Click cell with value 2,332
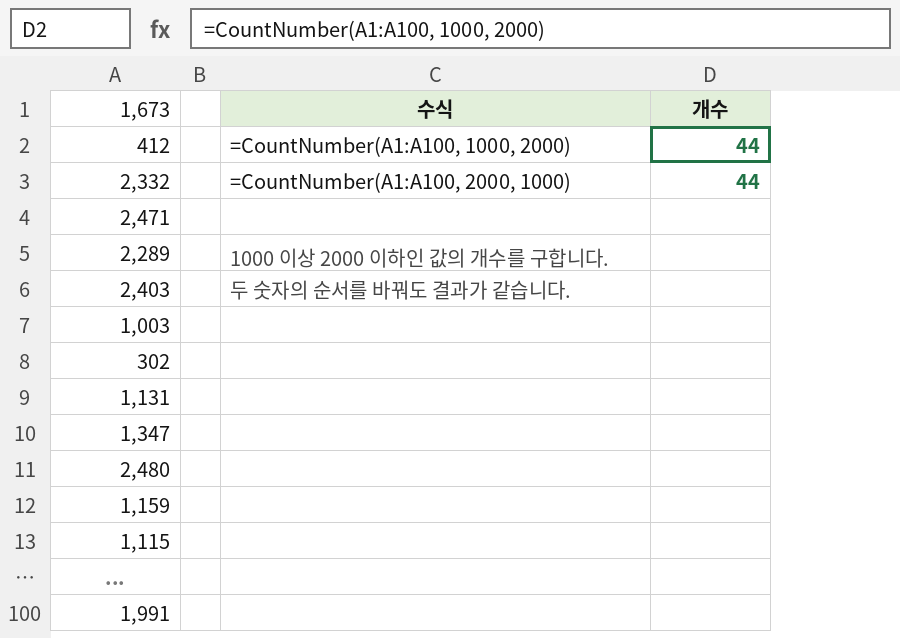This screenshot has height=638, width=900. 115,181
